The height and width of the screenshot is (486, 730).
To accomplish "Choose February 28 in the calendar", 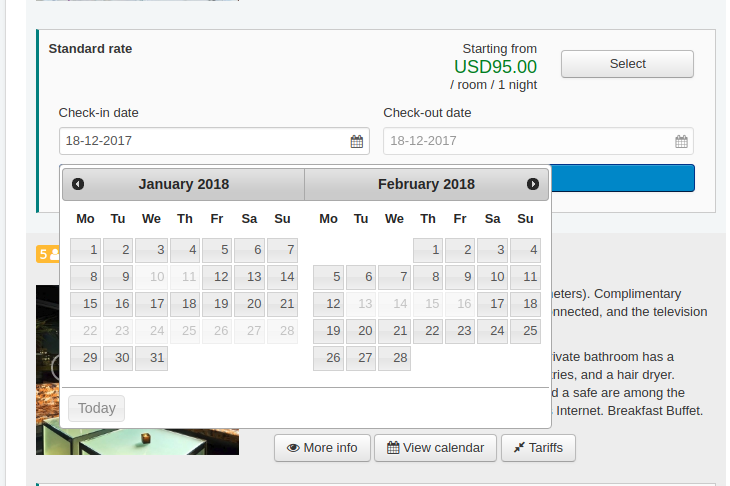I will tap(394, 358).
